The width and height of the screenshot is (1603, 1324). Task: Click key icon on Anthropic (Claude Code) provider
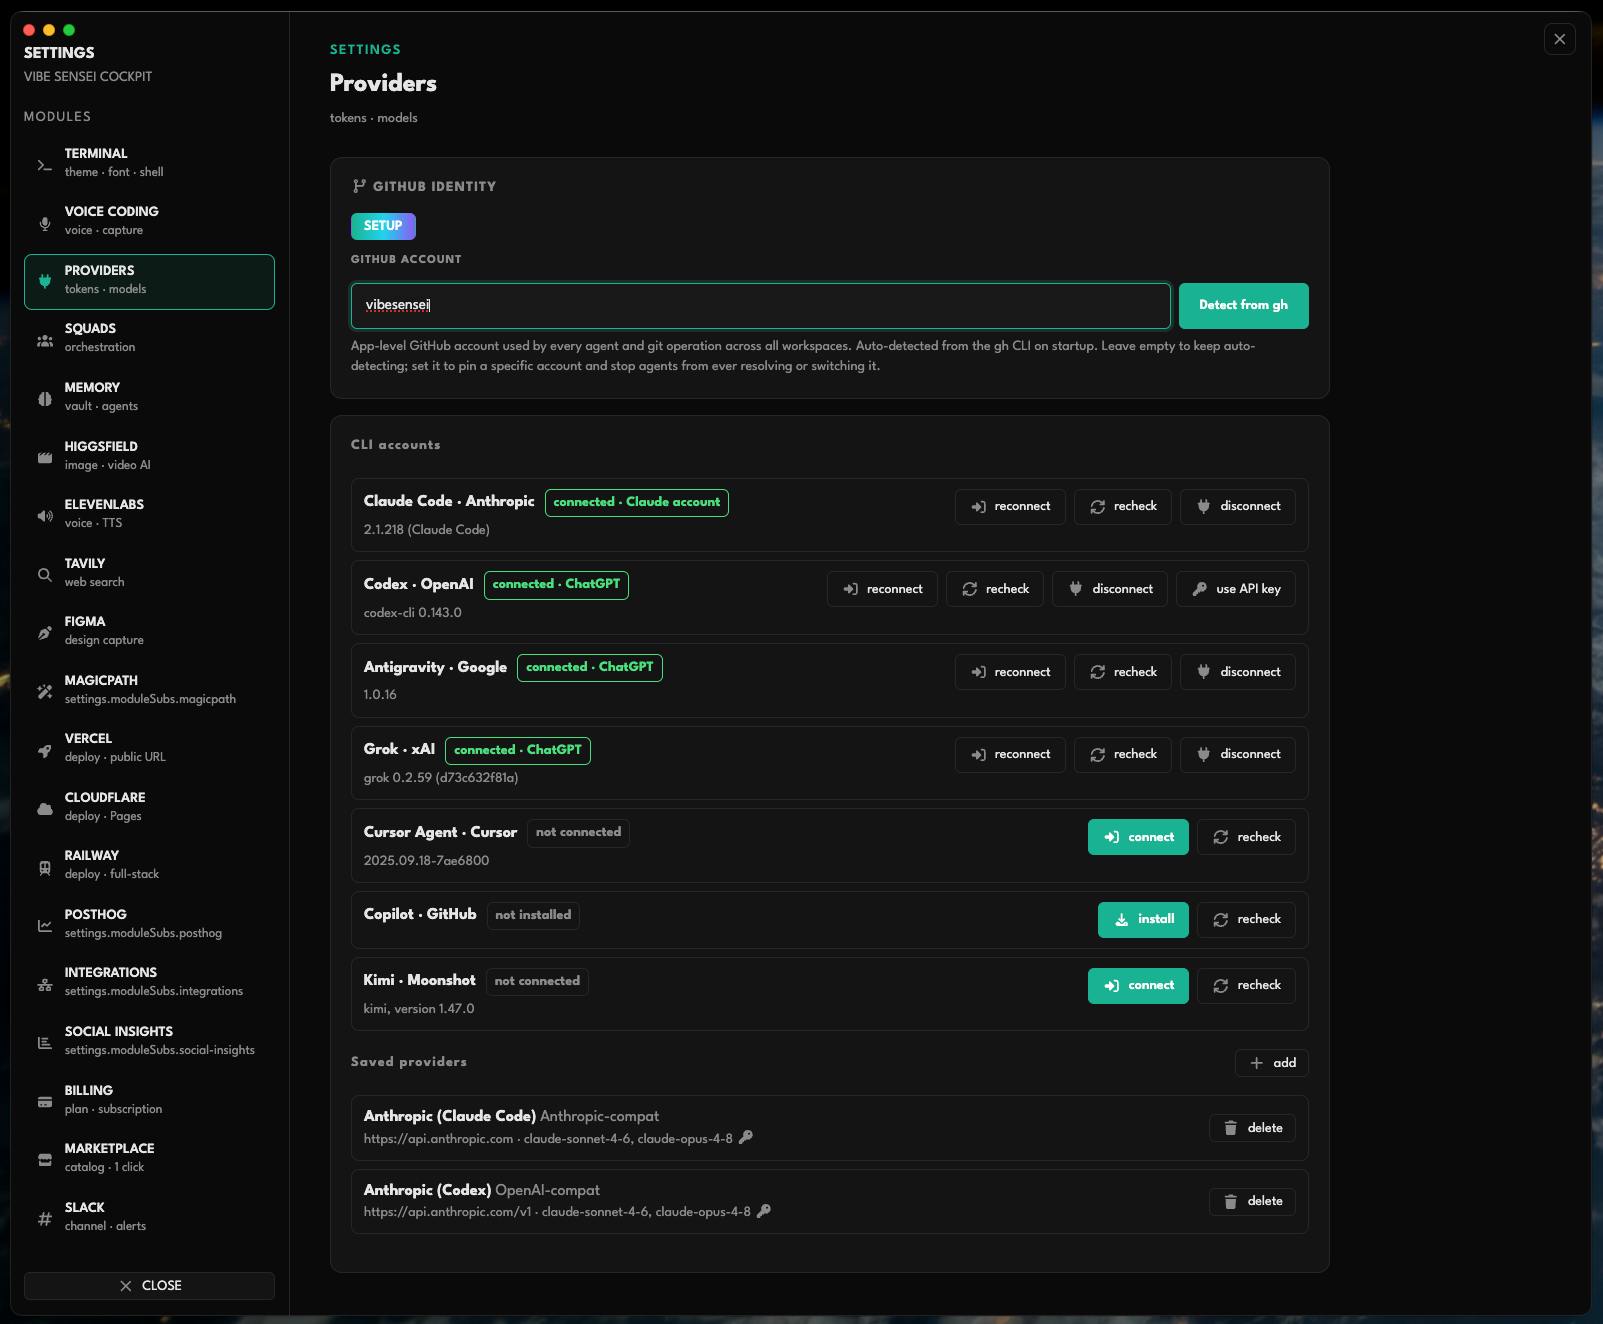745,1138
